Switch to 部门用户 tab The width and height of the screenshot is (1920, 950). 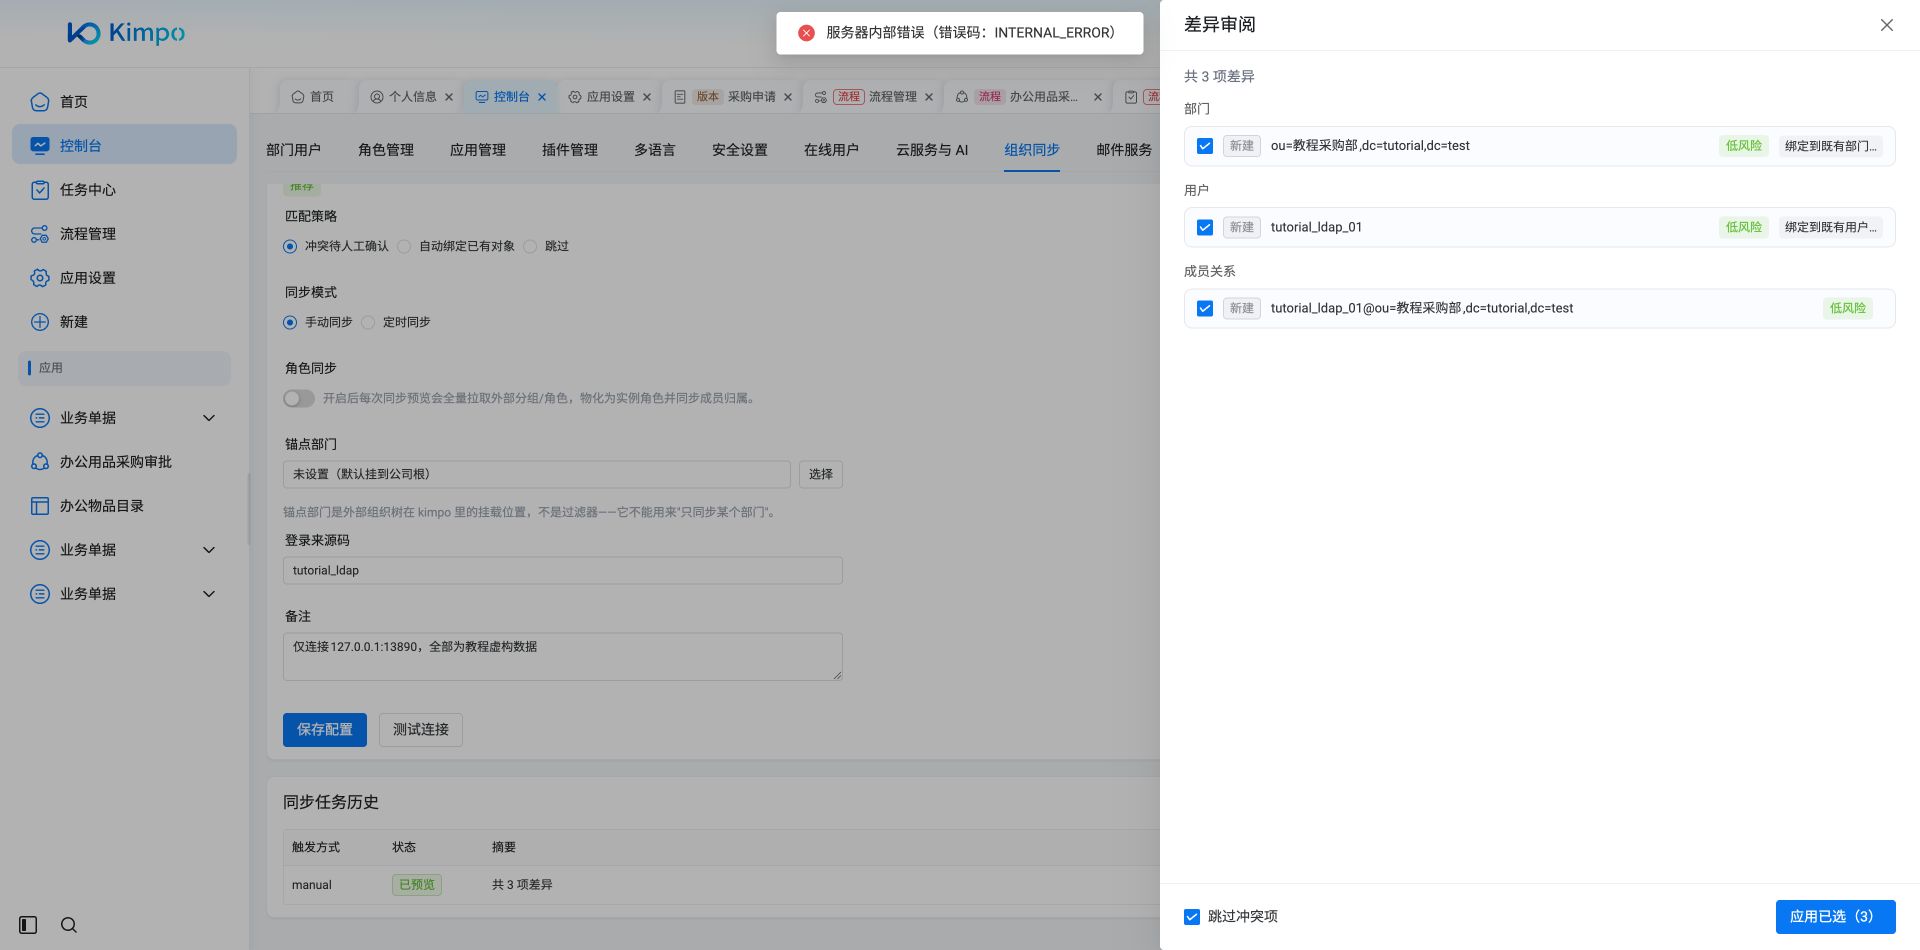[x=294, y=150]
